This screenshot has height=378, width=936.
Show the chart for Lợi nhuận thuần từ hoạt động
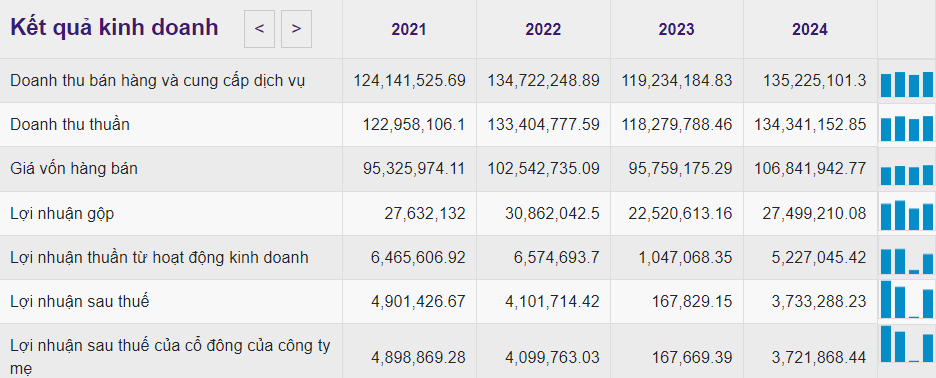(907, 260)
